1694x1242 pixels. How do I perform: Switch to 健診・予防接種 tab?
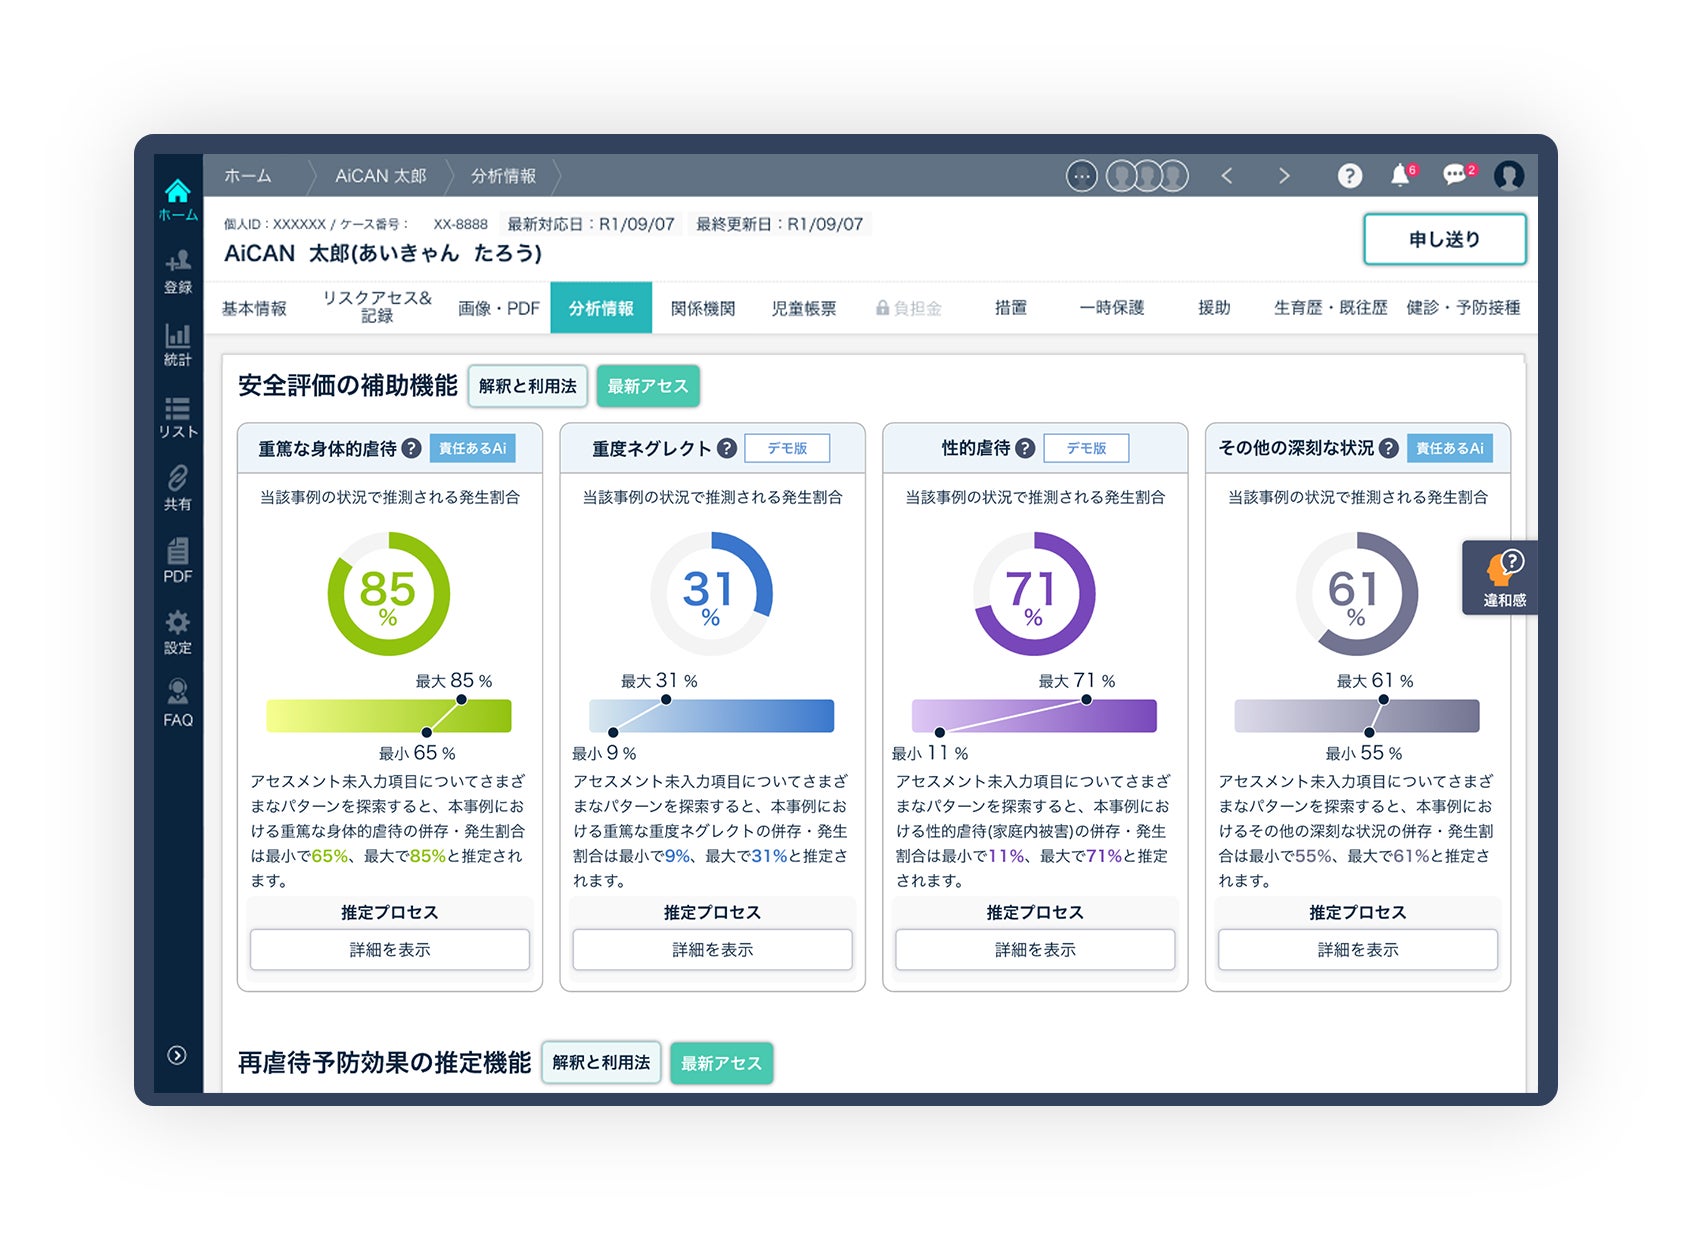coord(1463,308)
